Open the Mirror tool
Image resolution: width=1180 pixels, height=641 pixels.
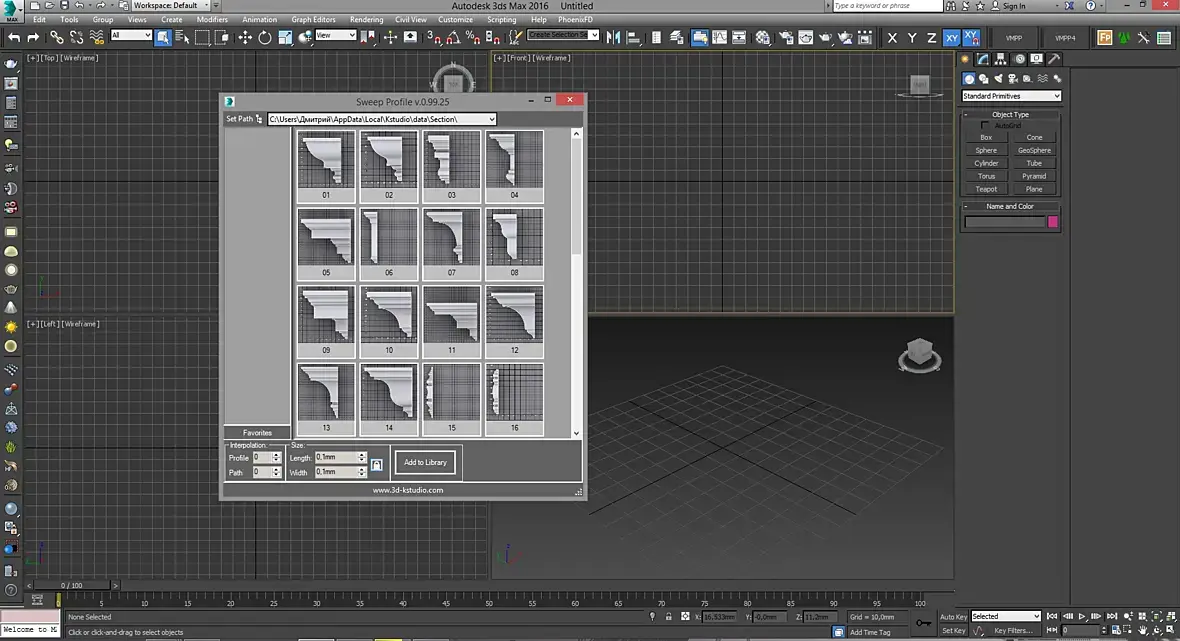coord(613,37)
